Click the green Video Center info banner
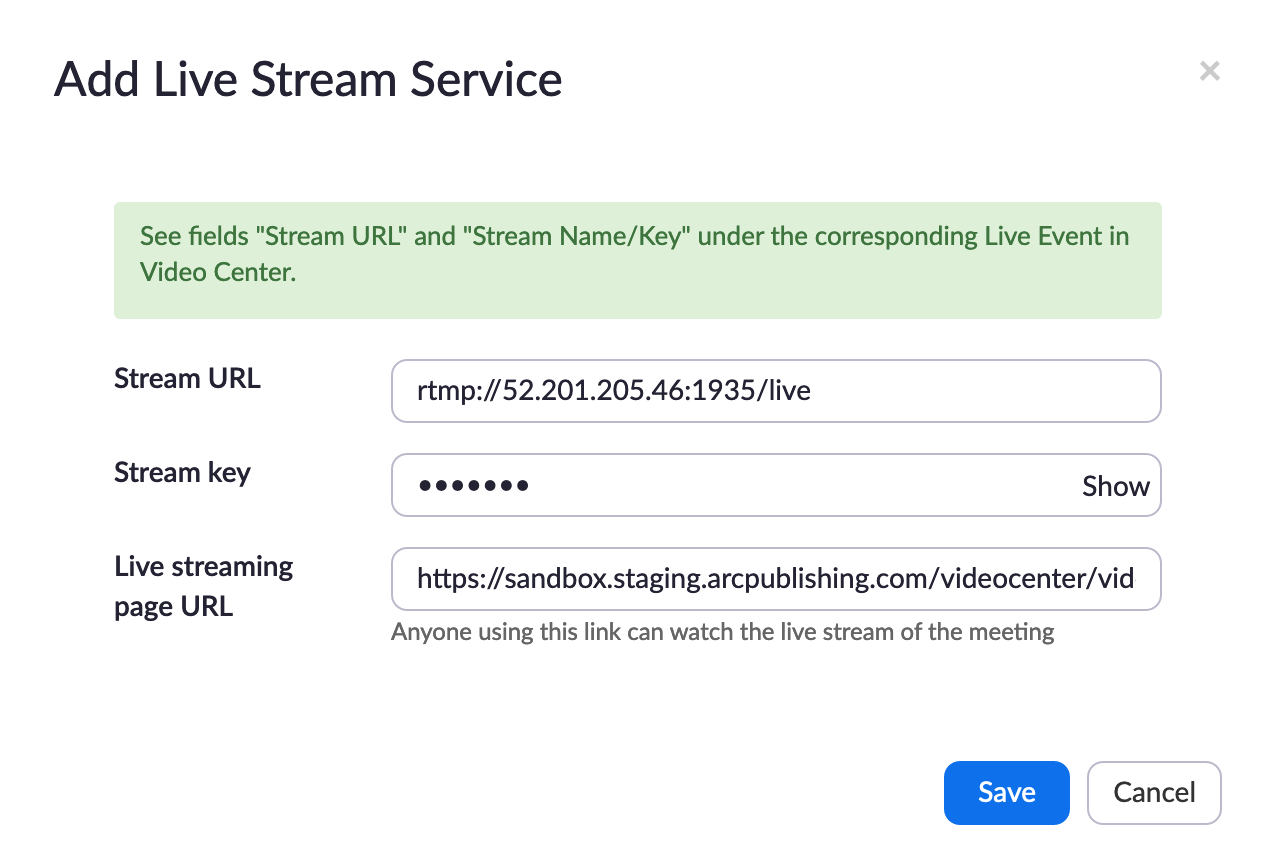The width and height of the screenshot is (1278, 860). (637, 260)
